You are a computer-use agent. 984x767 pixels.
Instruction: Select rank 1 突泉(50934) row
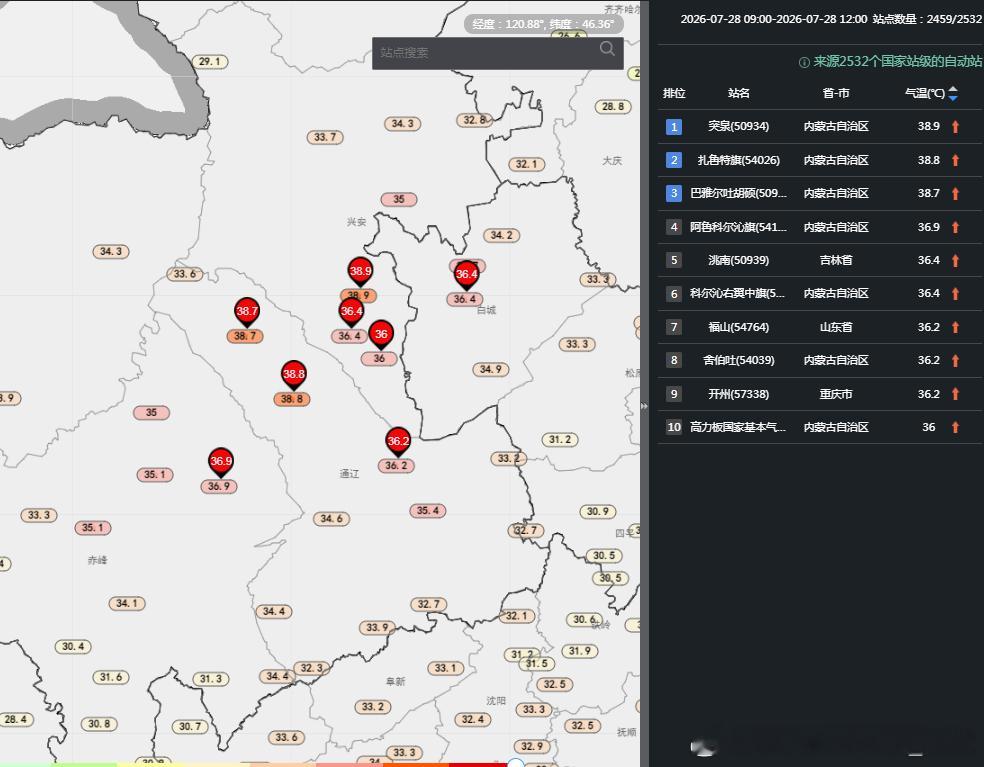819,127
